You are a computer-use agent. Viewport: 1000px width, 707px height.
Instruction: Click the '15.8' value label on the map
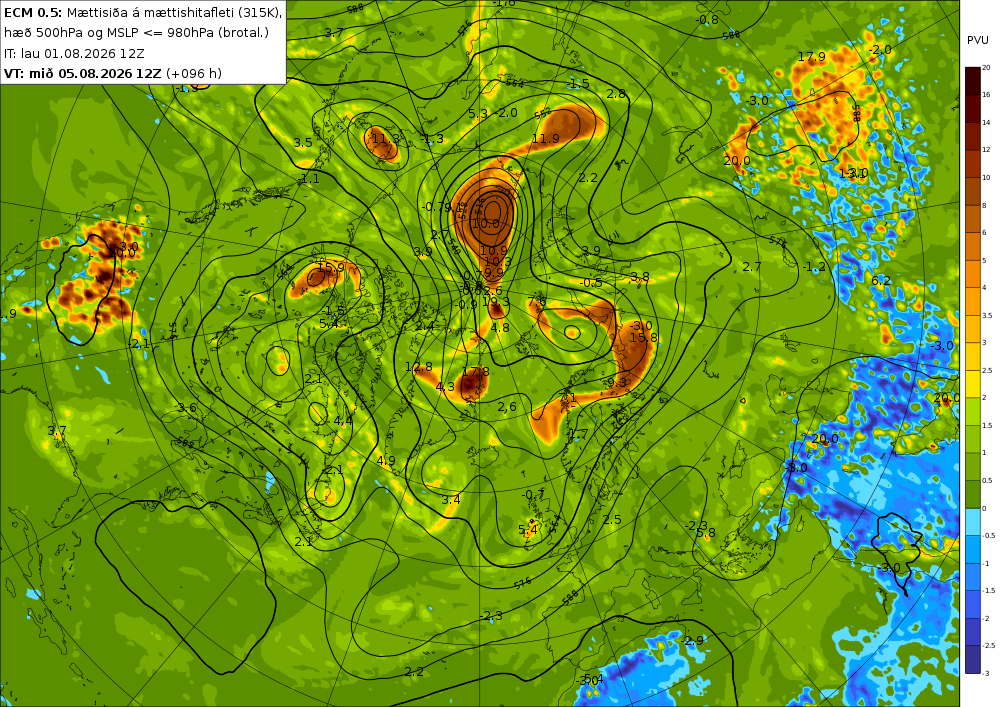[x=643, y=337]
